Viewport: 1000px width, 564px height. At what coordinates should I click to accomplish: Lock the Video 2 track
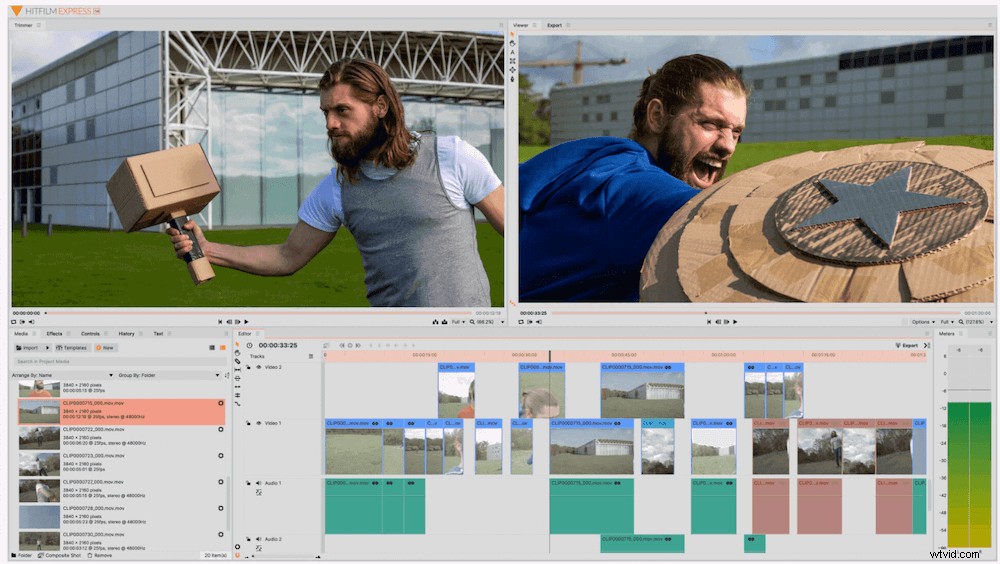[249, 367]
